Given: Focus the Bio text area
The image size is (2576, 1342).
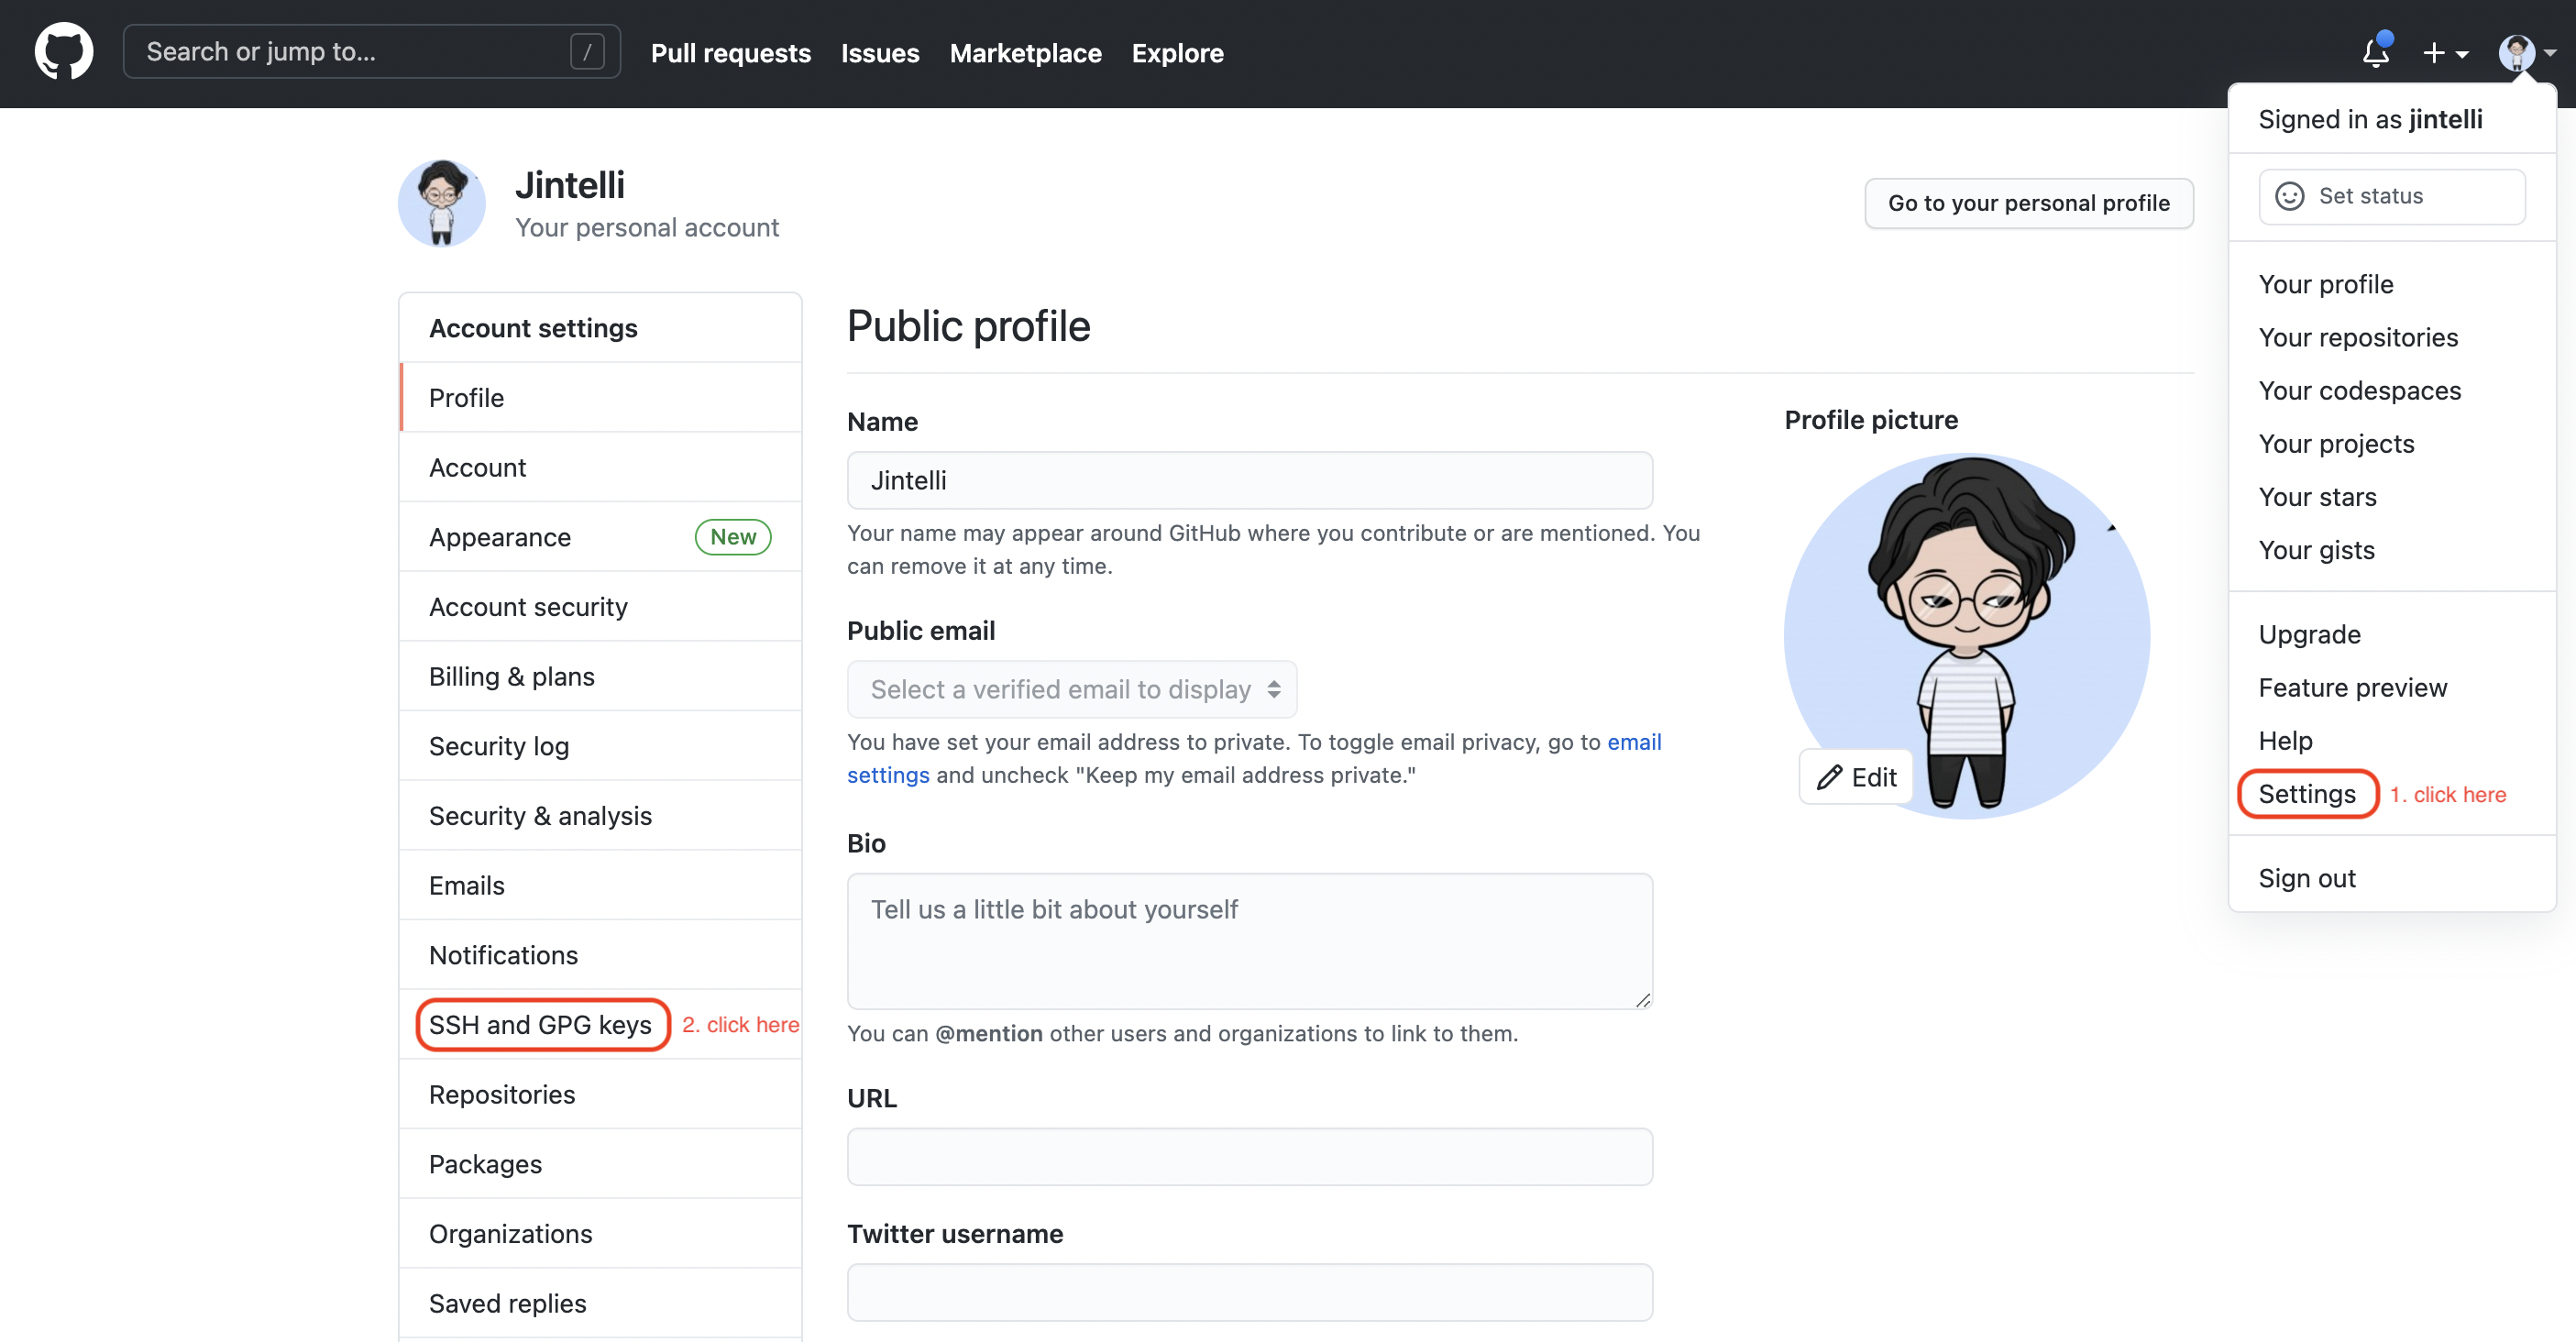Looking at the screenshot, I should click(x=1249, y=940).
